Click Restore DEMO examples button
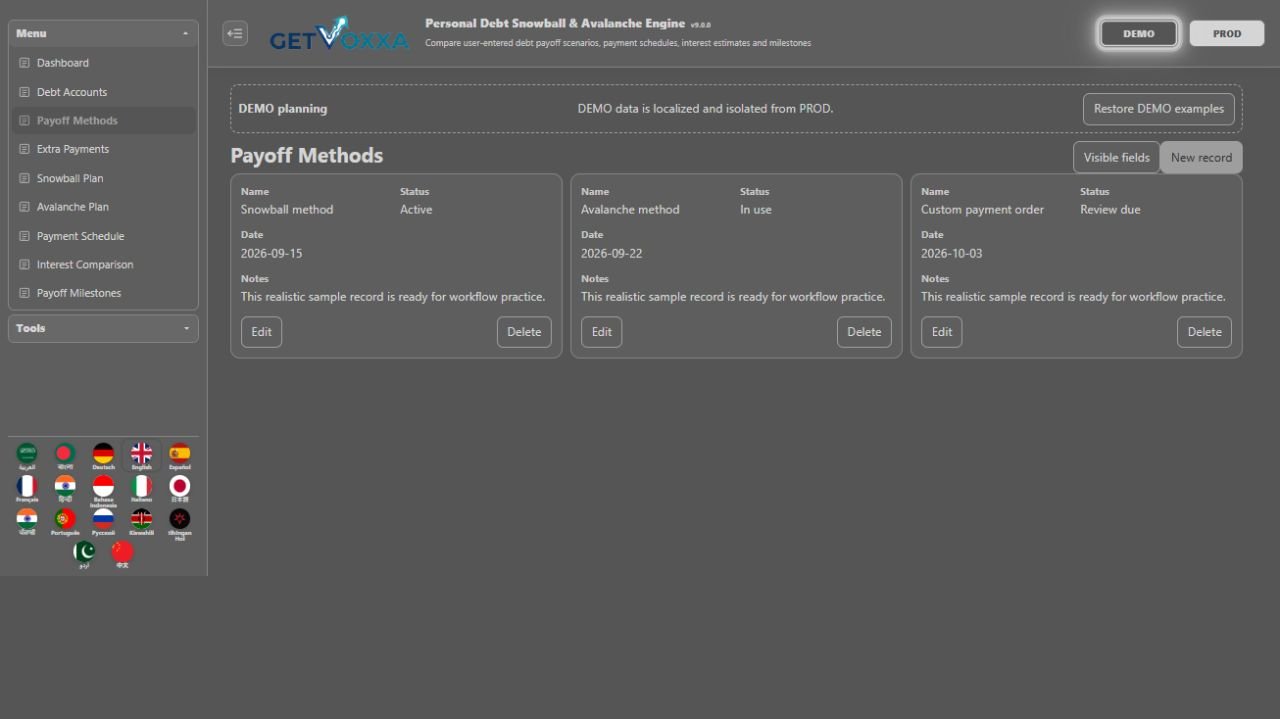Screen dimensions: 1280x719 point(1158,109)
